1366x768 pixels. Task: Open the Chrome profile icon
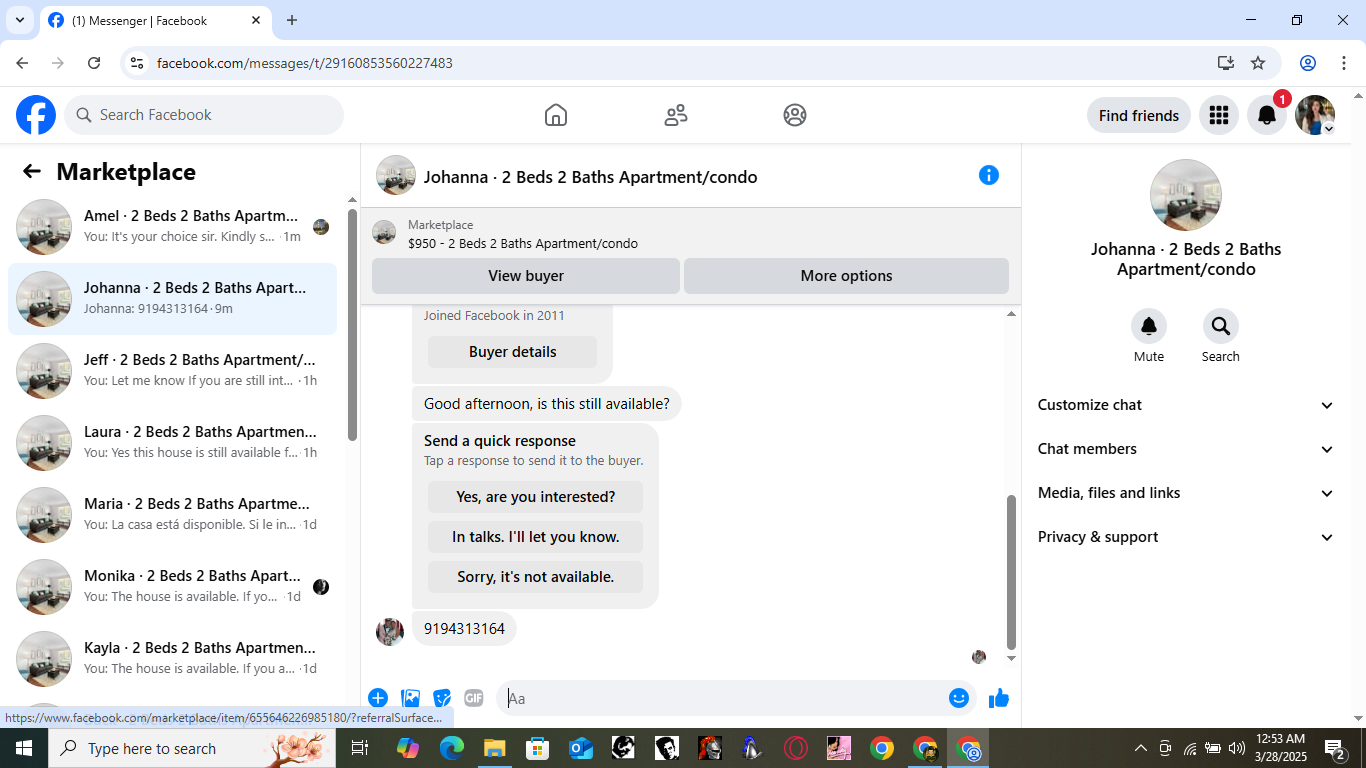(x=1308, y=63)
